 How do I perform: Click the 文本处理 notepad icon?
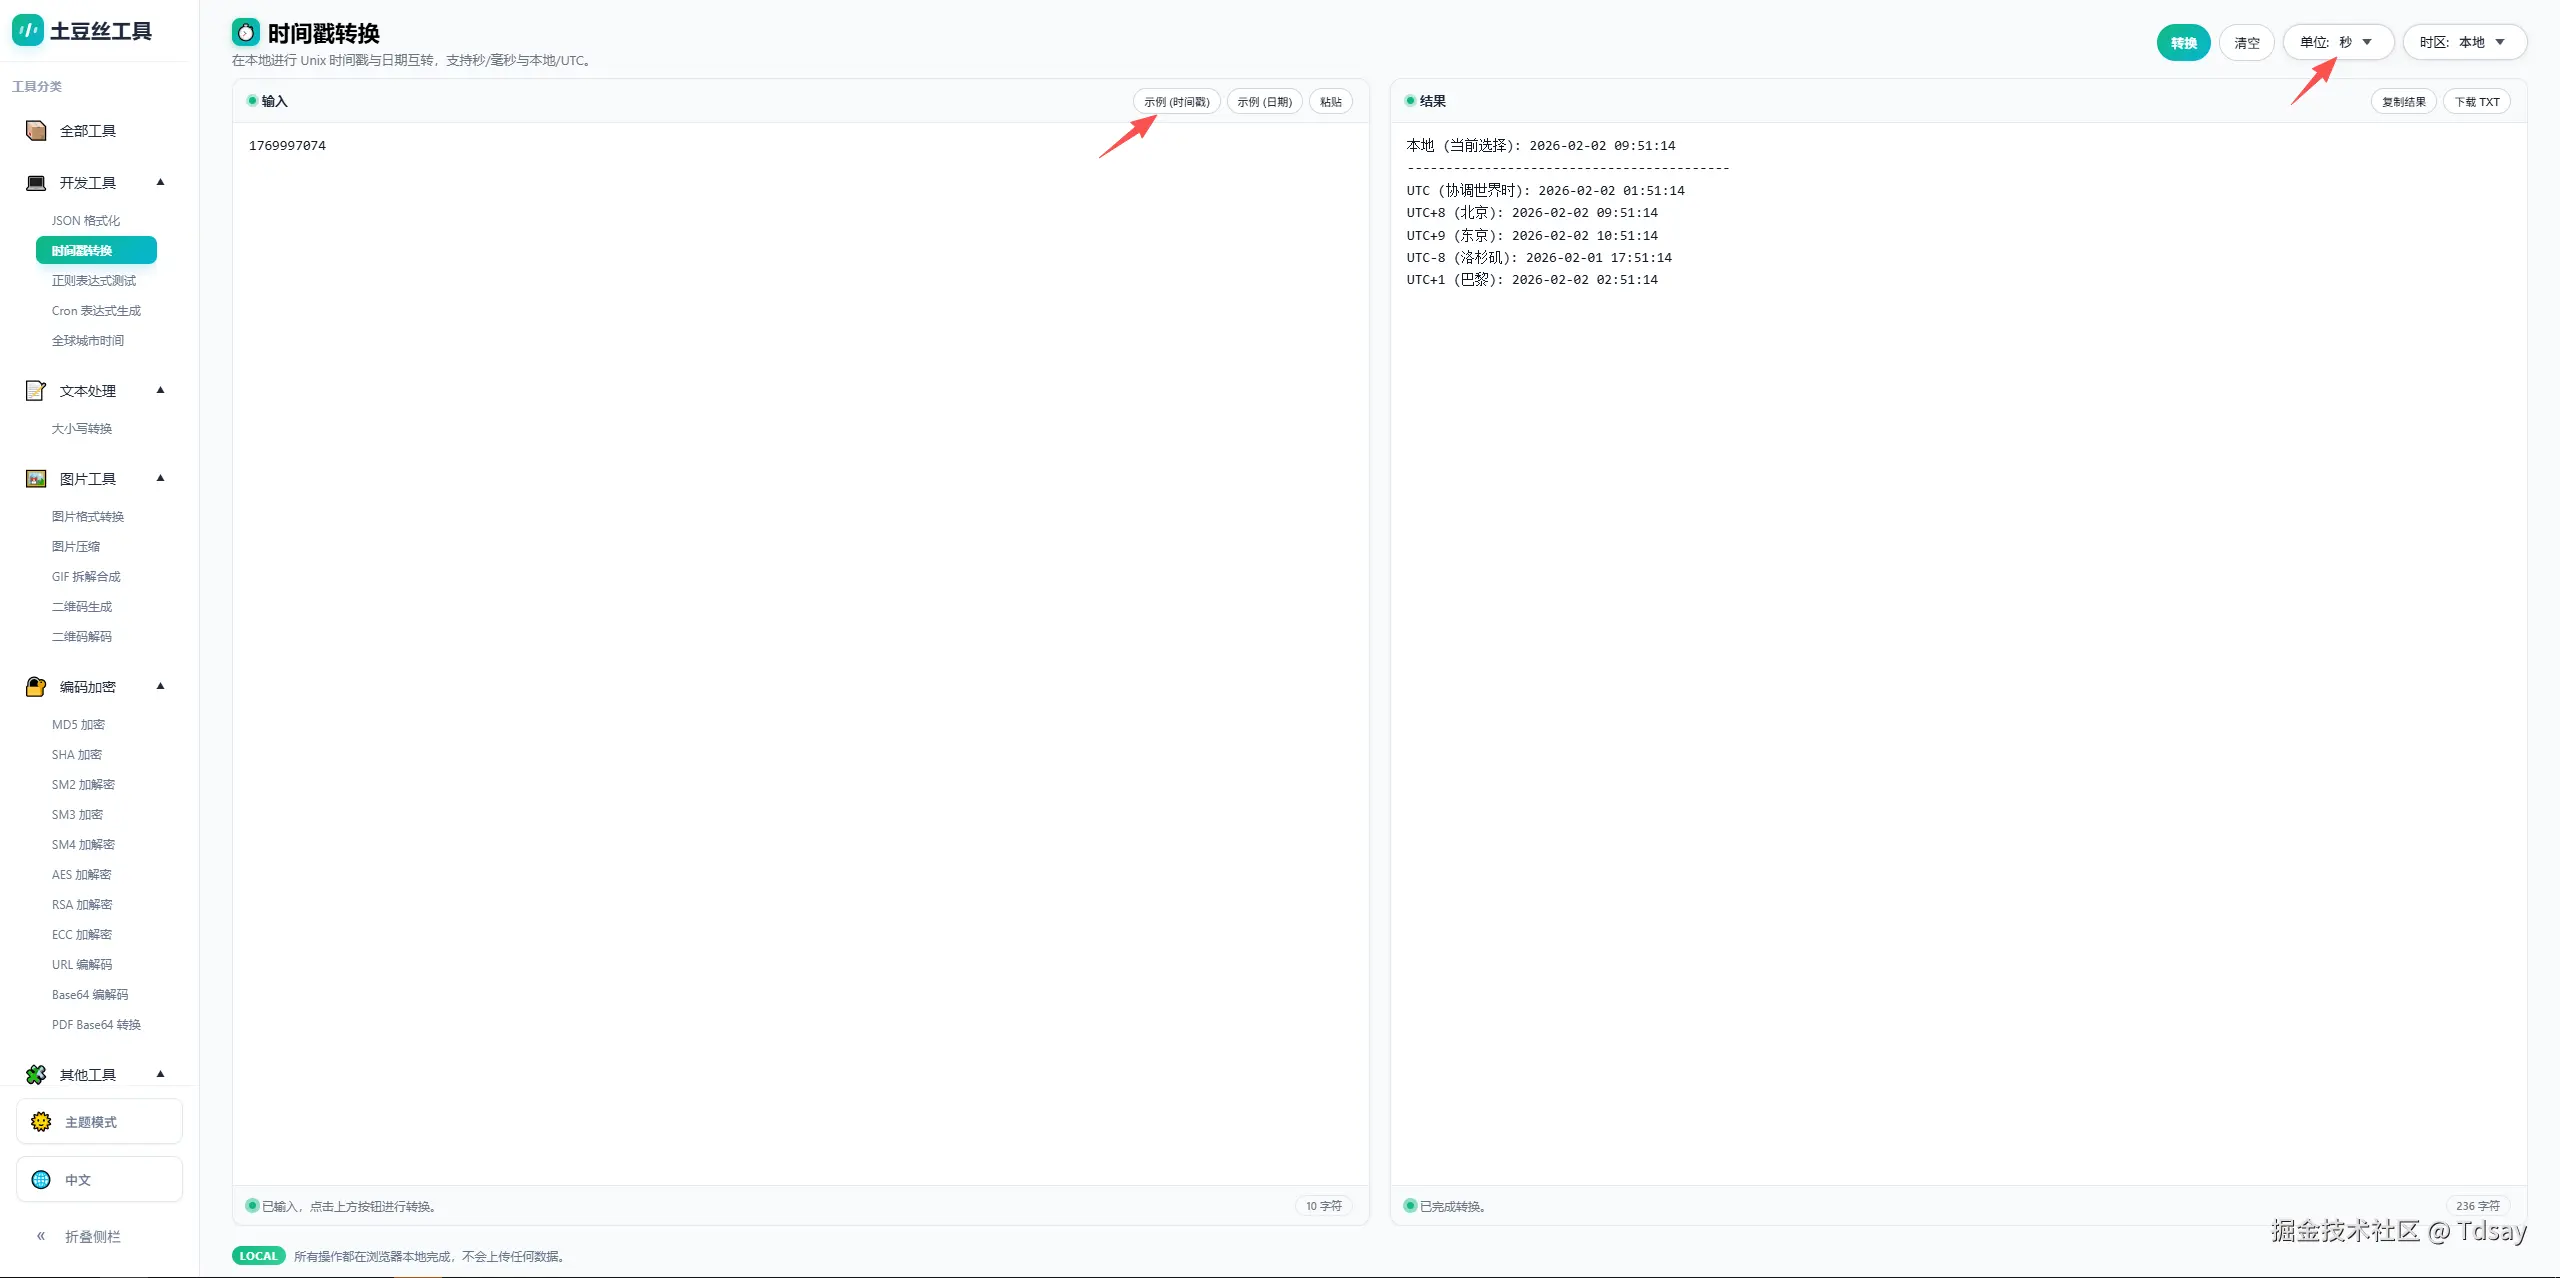36,391
